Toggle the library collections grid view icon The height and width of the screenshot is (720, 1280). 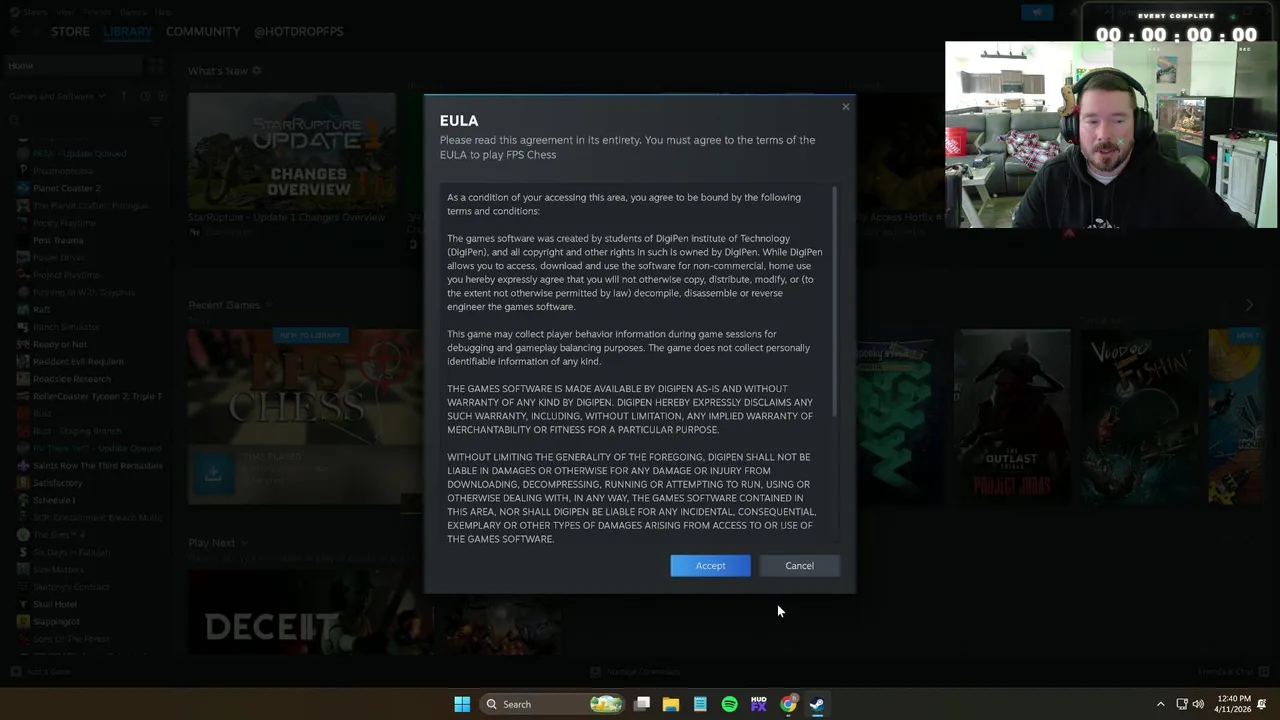pos(156,66)
